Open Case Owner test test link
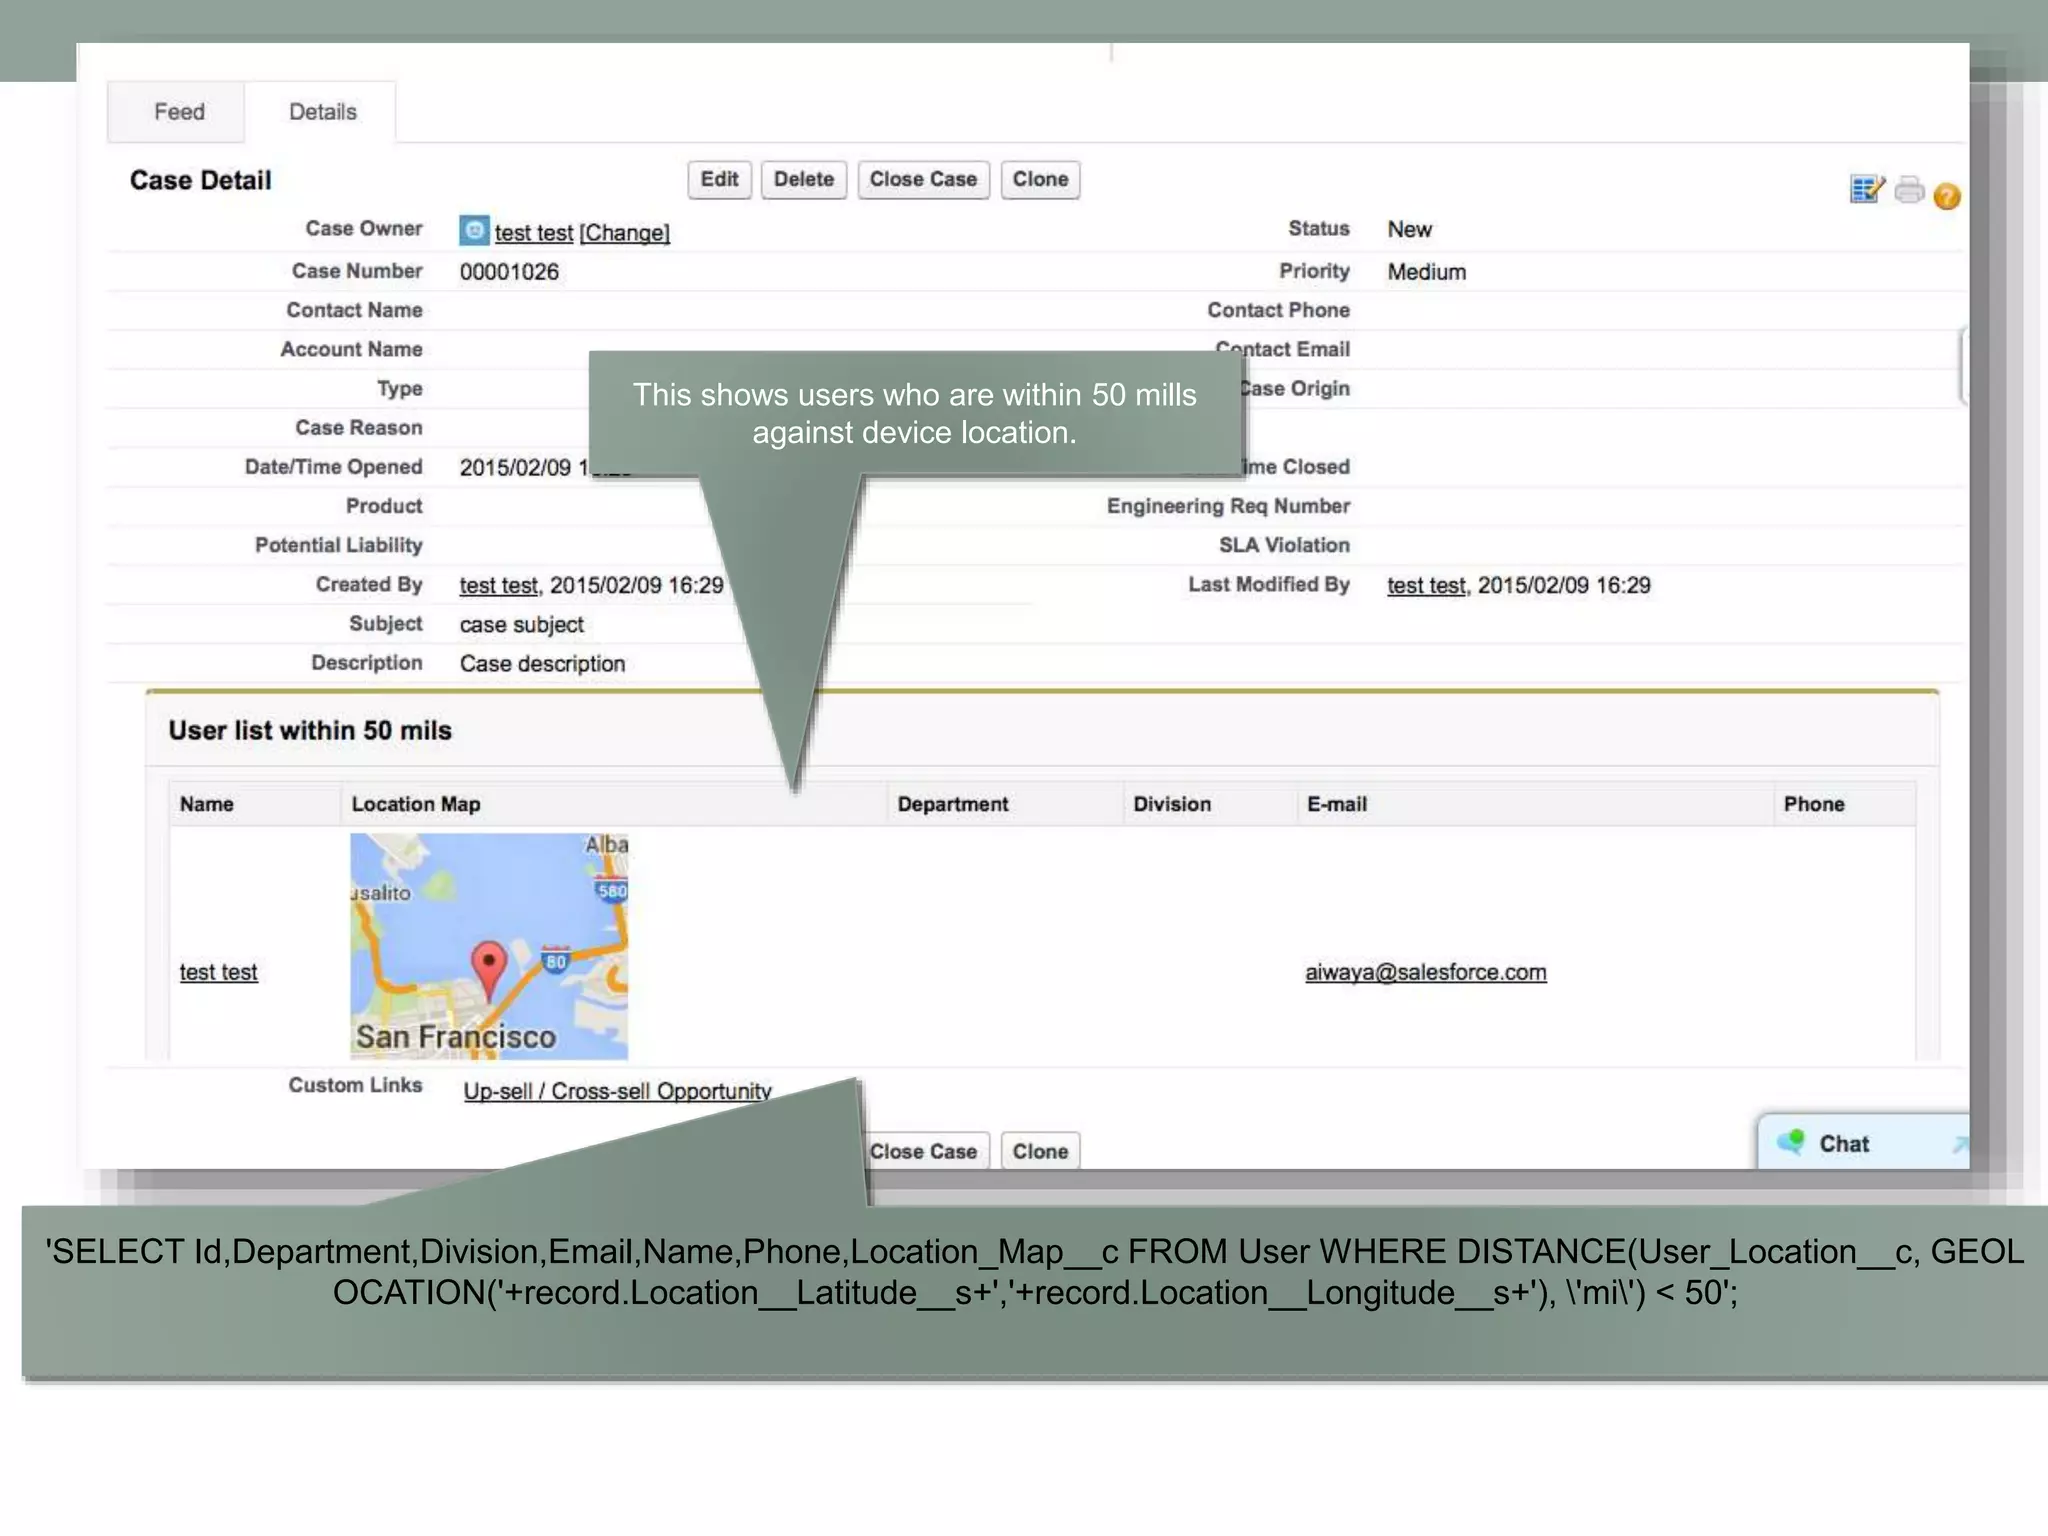This screenshot has height=1536, width=2048. coord(534,233)
